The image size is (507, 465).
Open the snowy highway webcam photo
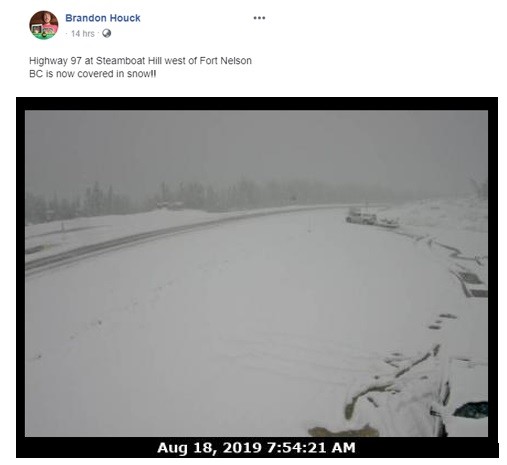[x=256, y=273]
